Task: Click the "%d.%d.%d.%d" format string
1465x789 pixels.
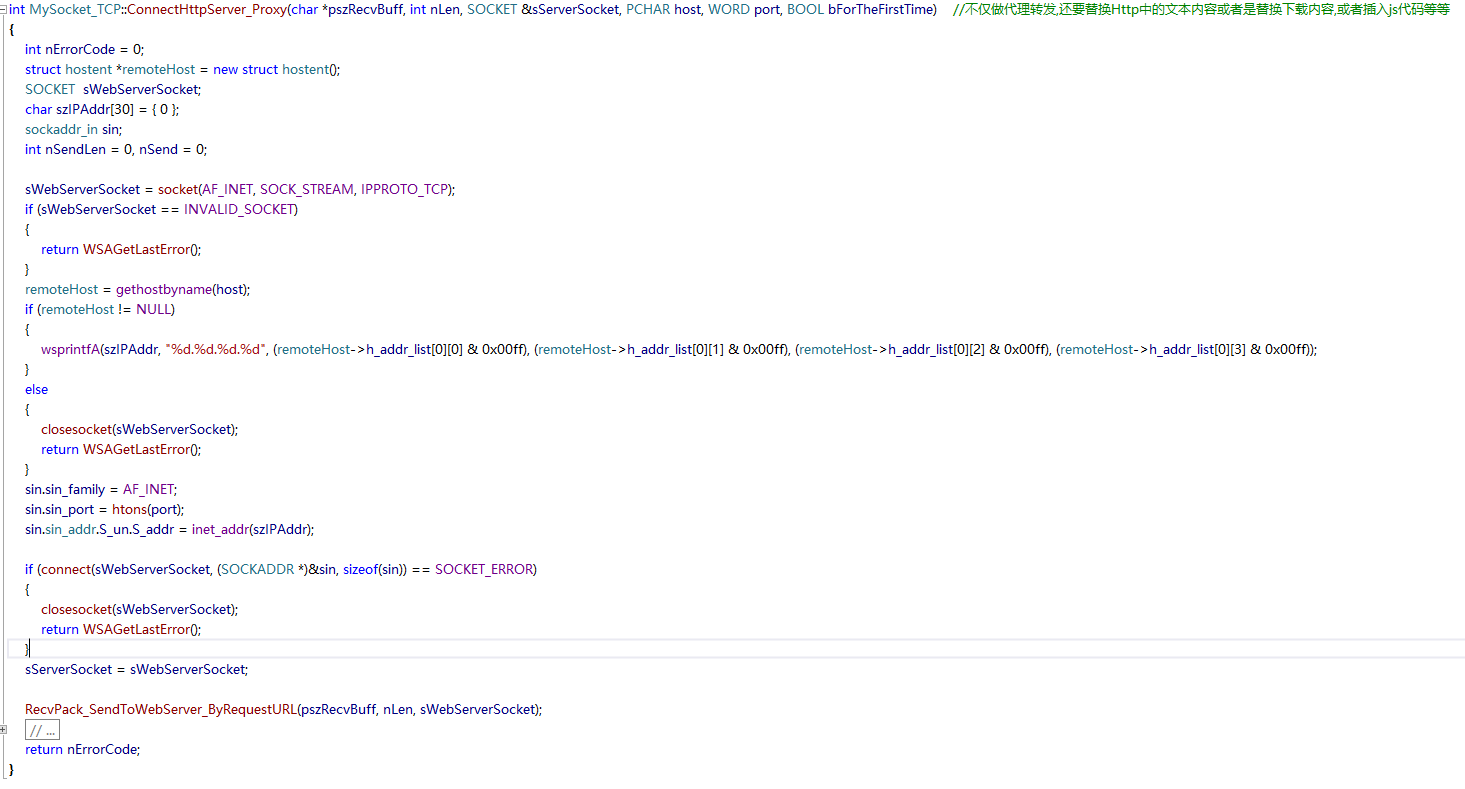Action: coord(215,350)
